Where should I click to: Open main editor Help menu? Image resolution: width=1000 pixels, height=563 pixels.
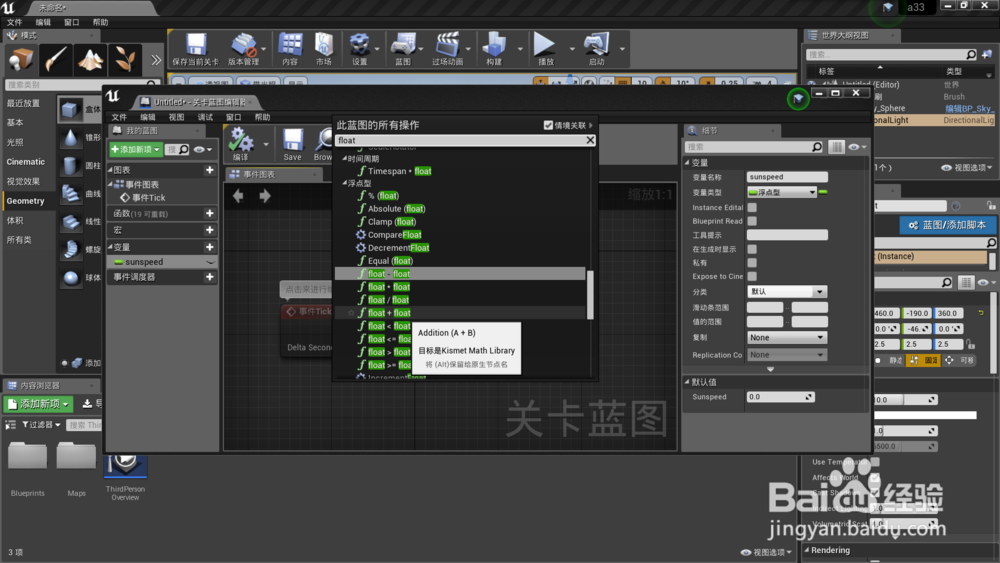[100, 22]
